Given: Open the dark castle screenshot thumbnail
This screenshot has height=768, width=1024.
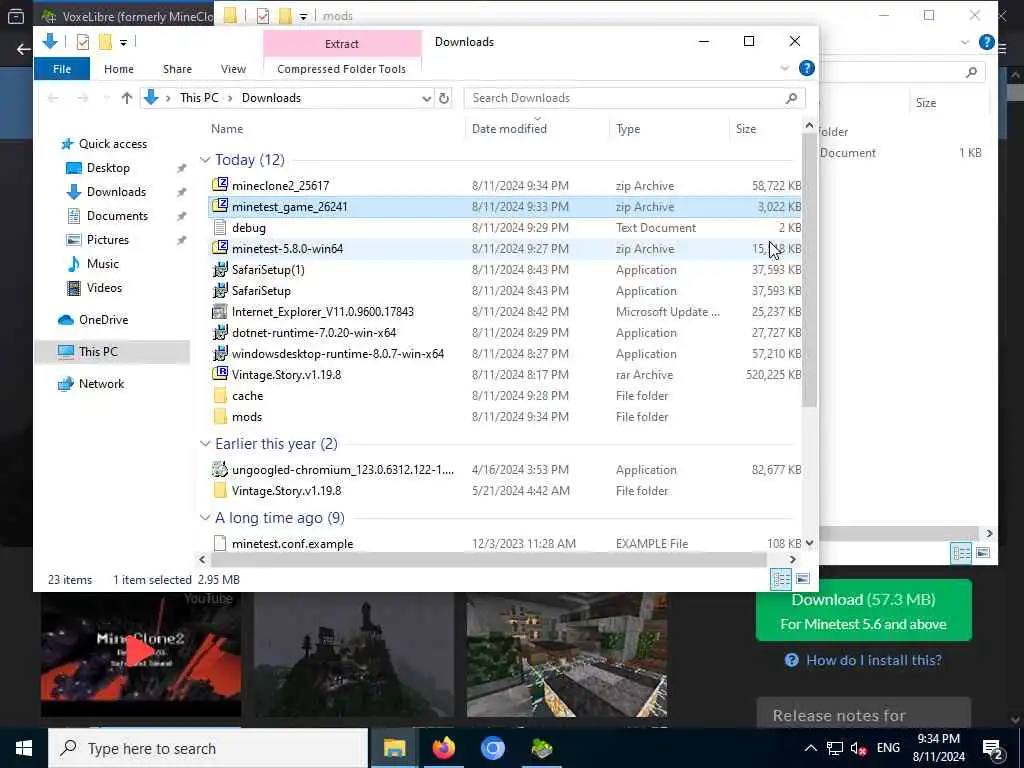Looking at the screenshot, I should coord(353,655).
